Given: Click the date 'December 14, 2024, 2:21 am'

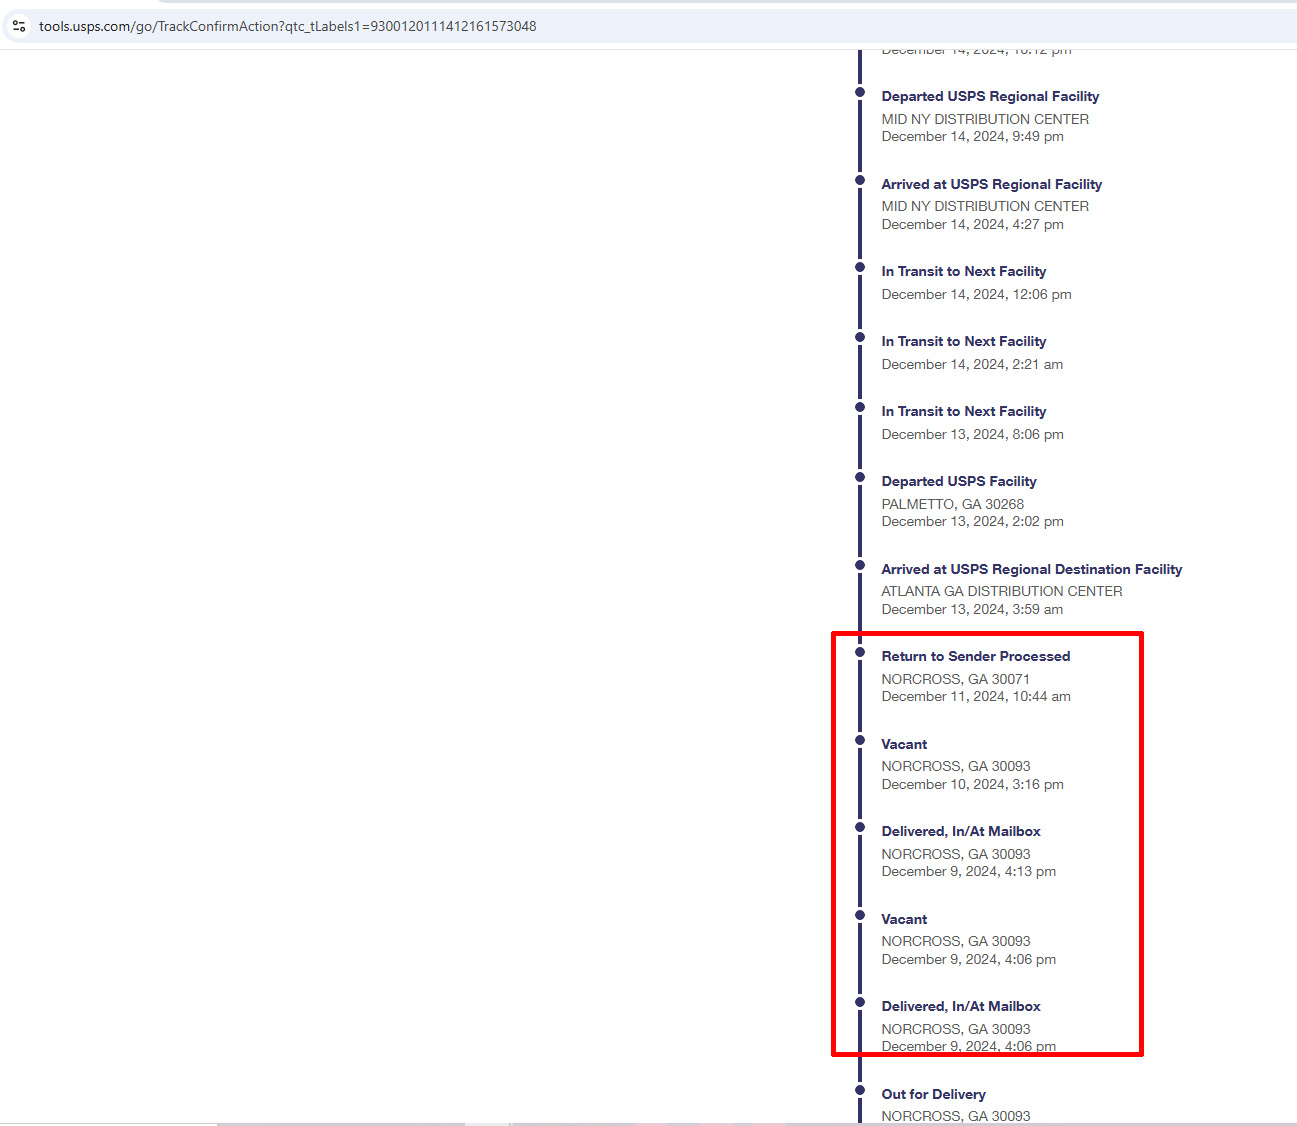Looking at the screenshot, I should coord(972,364).
